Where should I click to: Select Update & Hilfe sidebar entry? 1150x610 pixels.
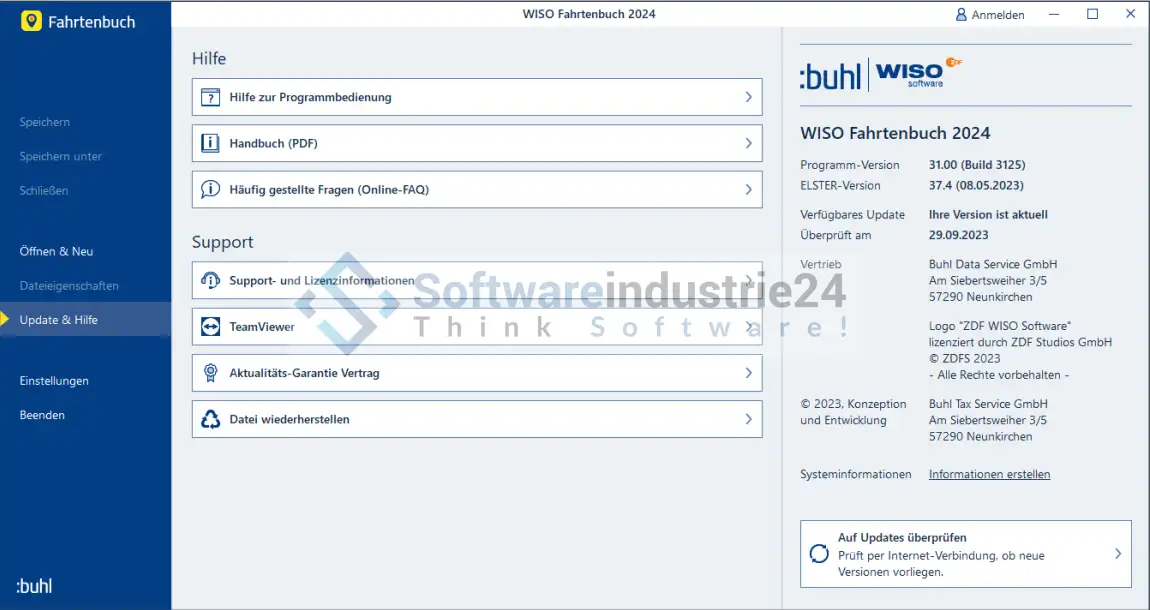click(x=58, y=320)
